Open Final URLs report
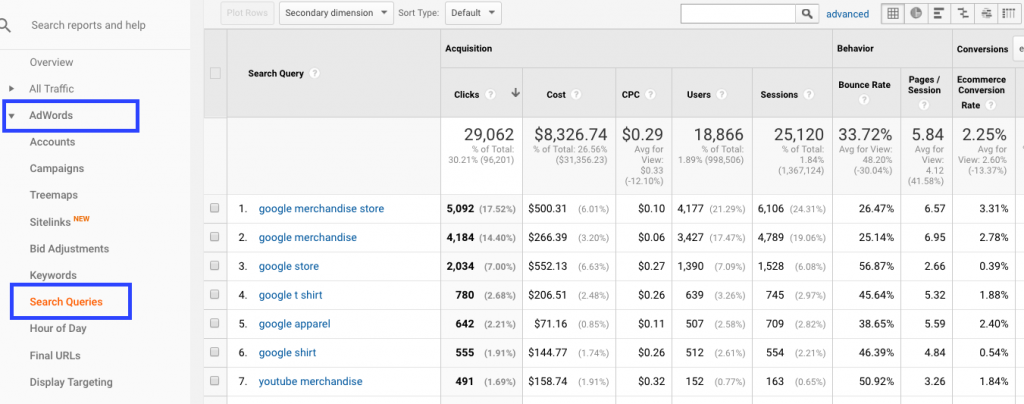 (x=55, y=356)
